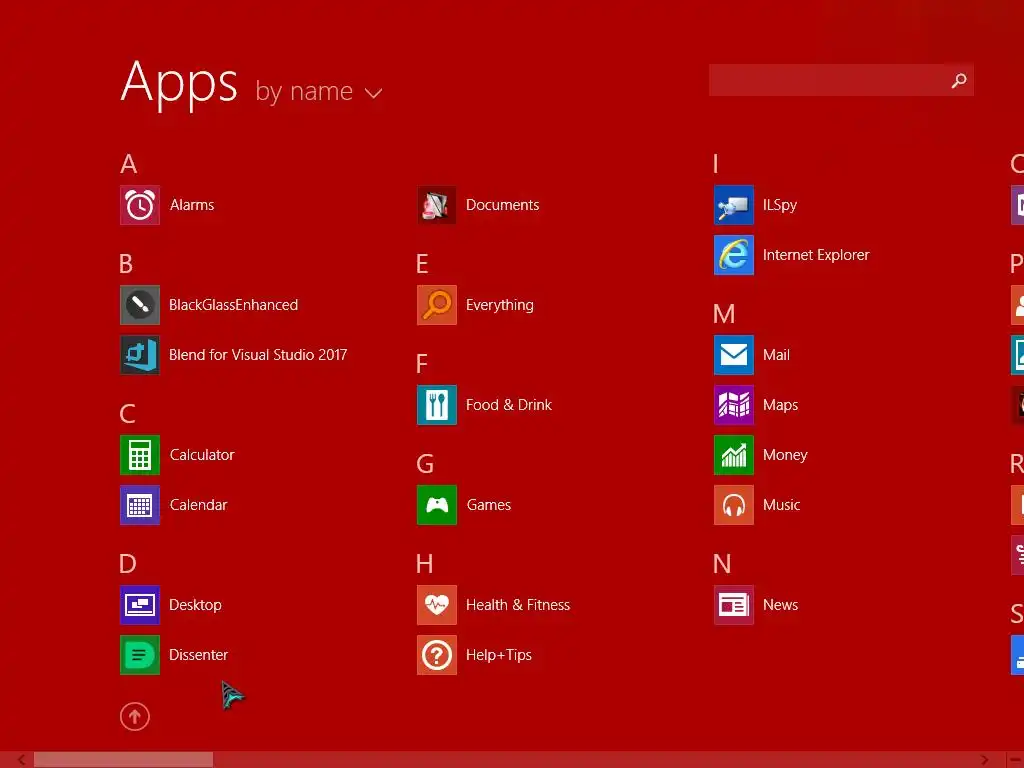Select the letter M group header
The width and height of the screenshot is (1024, 768).
pos(724,314)
